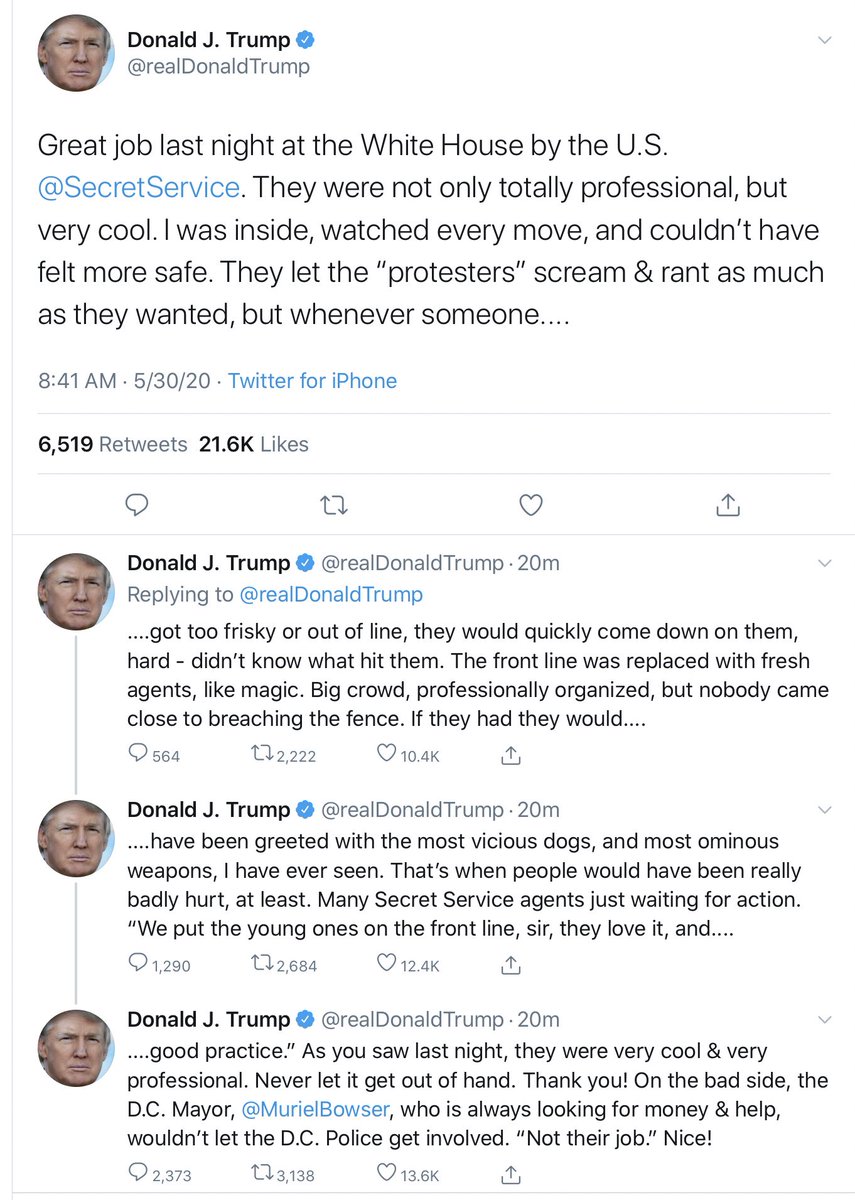Like the reply with 13.6K likes

click(x=385, y=1172)
